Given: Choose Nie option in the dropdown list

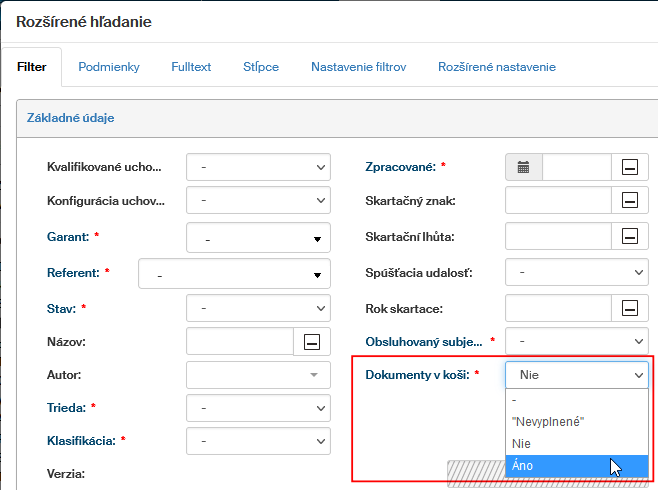Looking at the screenshot, I should [x=522, y=443].
